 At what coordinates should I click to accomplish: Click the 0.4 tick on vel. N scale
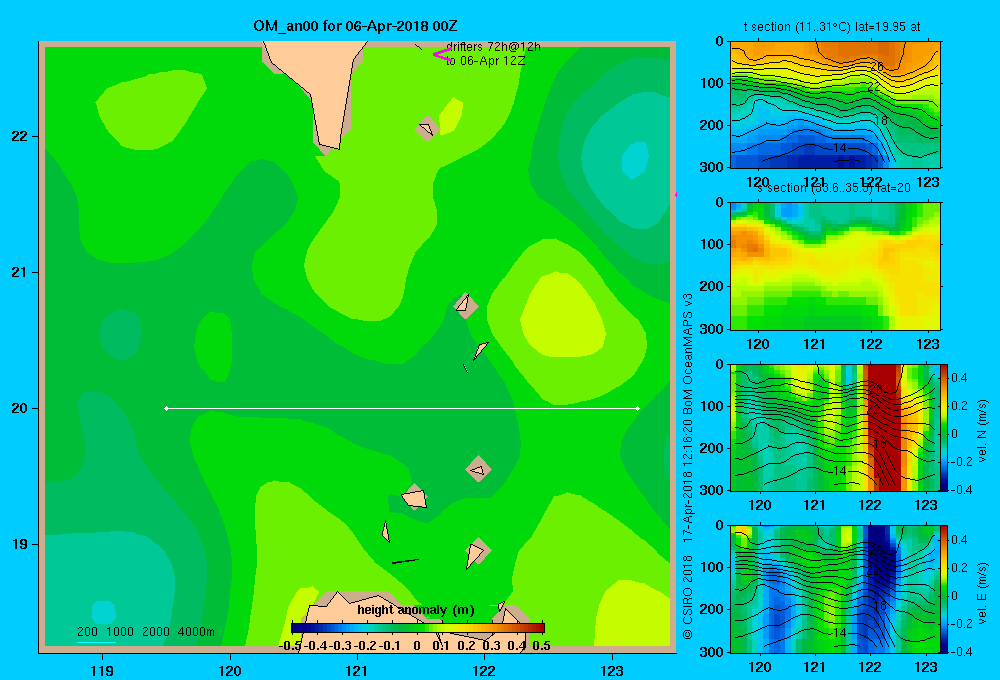coord(959,378)
